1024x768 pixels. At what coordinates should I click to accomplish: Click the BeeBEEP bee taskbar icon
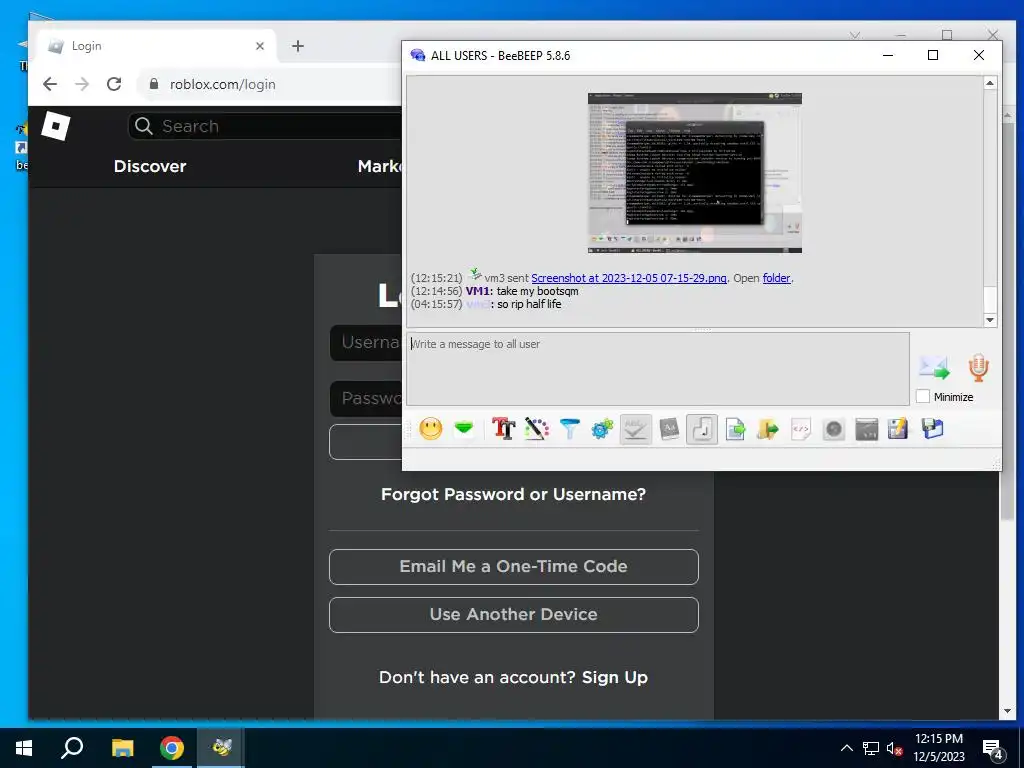222,748
